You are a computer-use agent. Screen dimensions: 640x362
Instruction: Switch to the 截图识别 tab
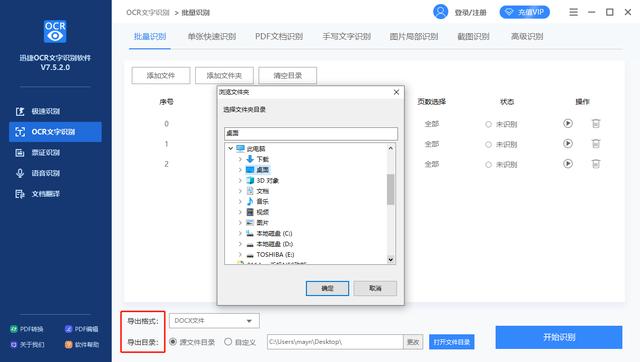pos(473,36)
